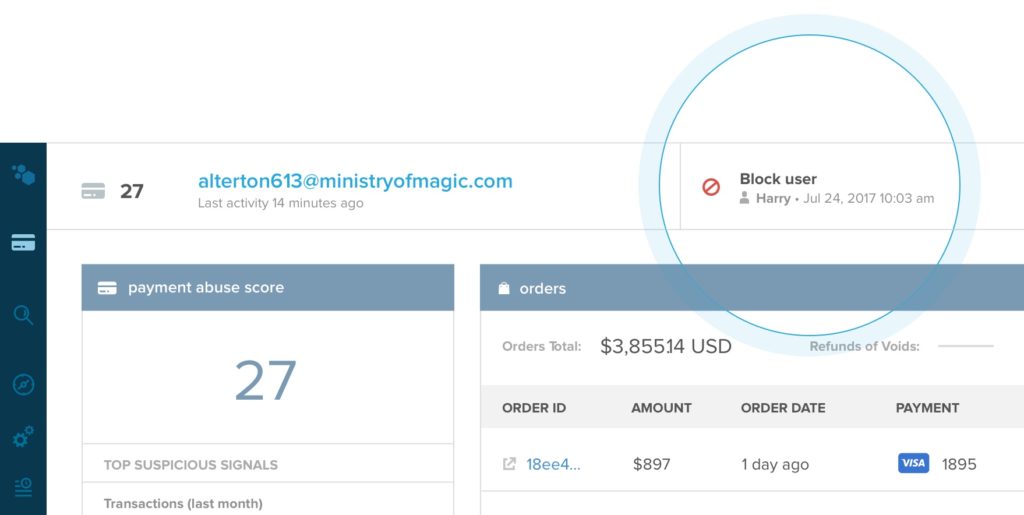
Task: Open the search tool in sidebar
Action: tap(23, 315)
